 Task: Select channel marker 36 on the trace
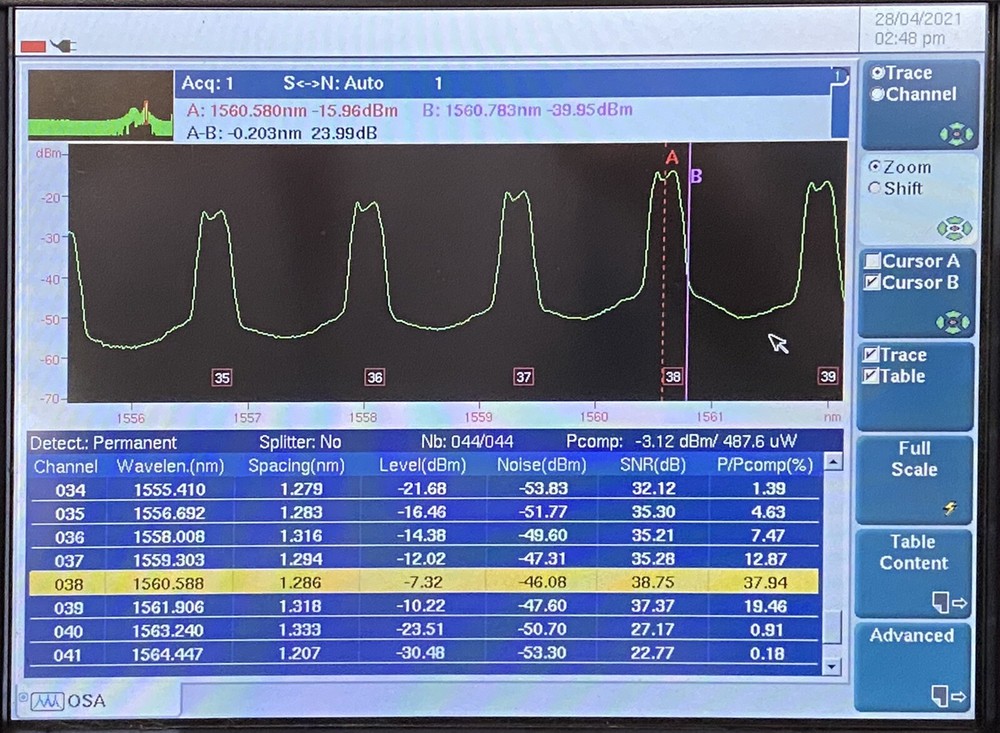pos(374,377)
